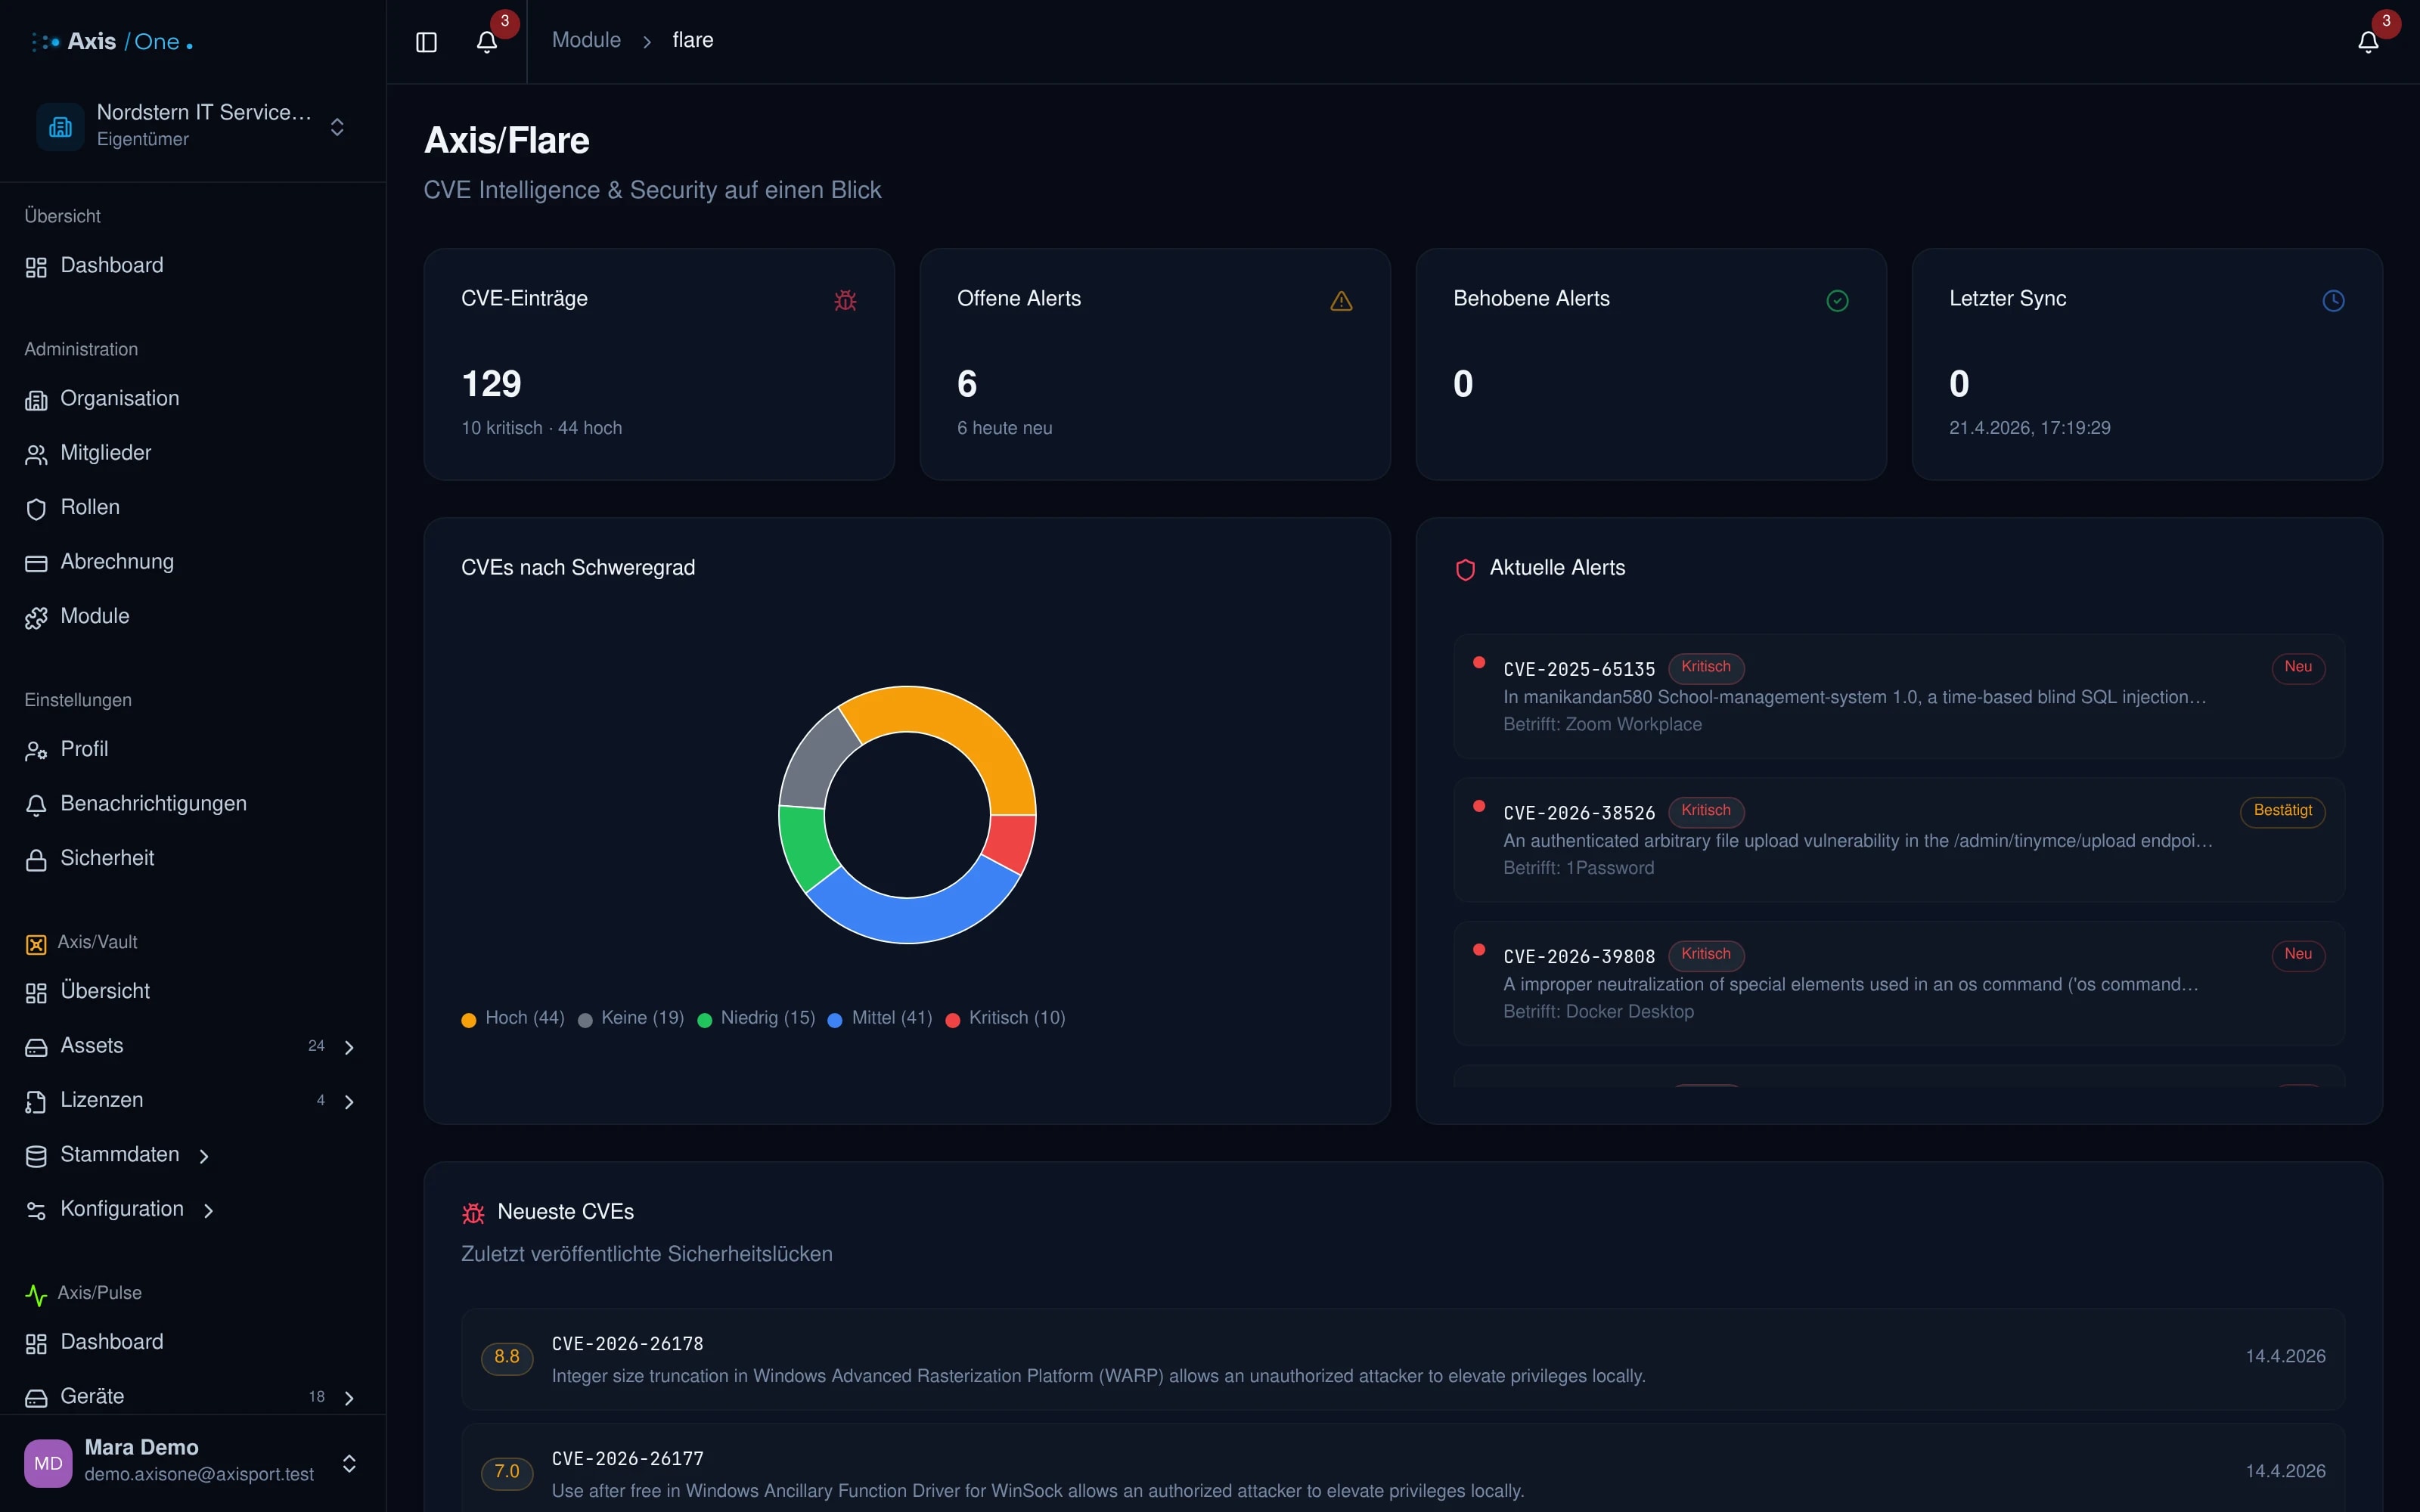The image size is (2420, 1512).
Task: Click the Module breadcrumb link
Action: tap(586, 40)
